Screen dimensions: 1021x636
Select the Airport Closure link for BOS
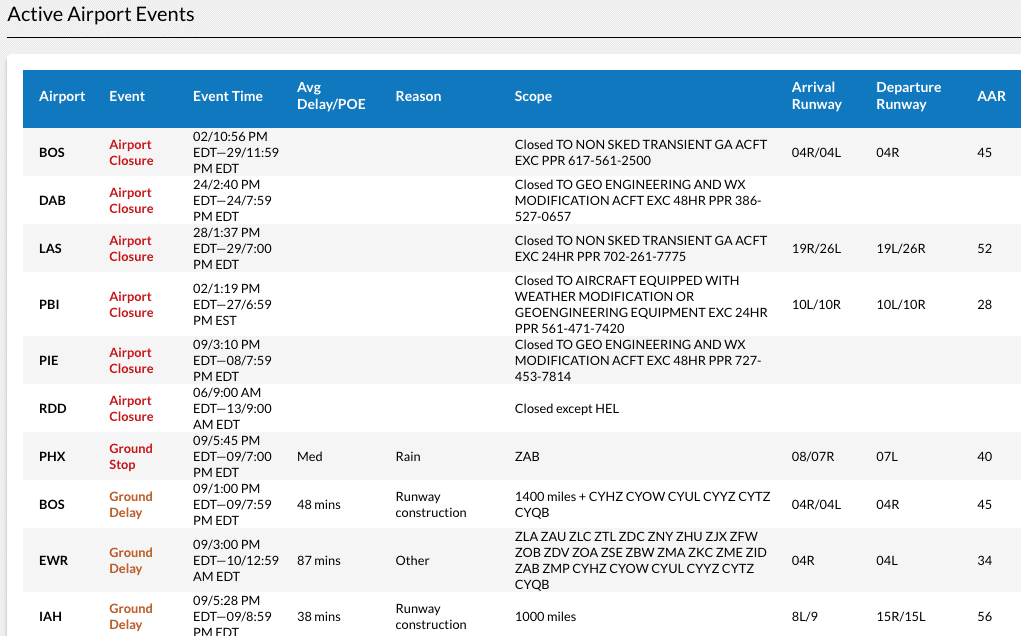[x=130, y=152]
